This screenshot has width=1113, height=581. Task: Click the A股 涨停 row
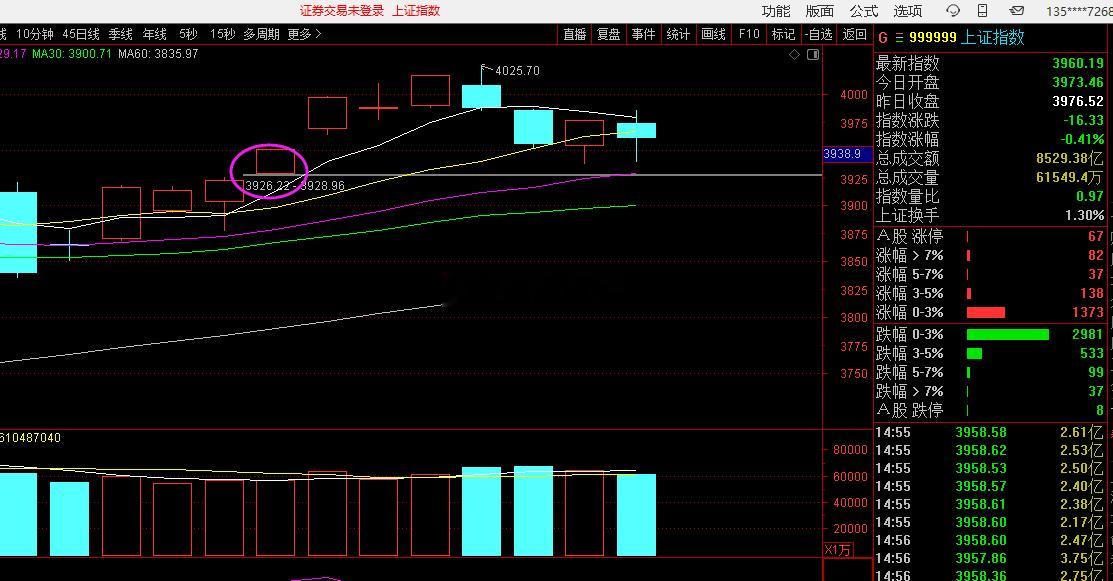(989, 236)
